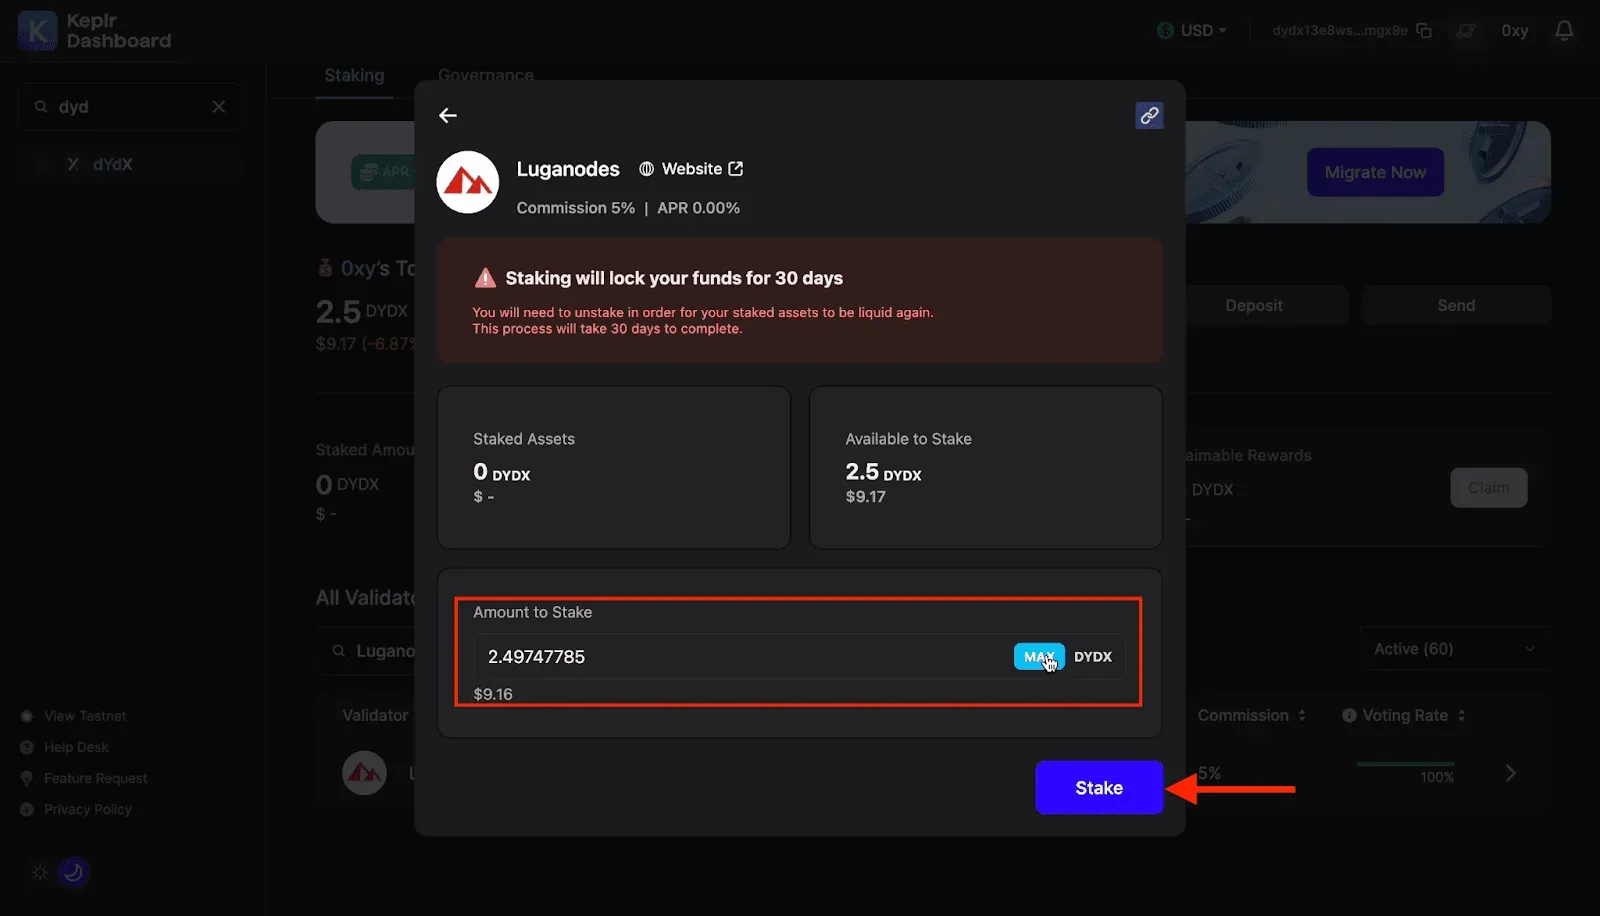The image size is (1600, 916).
Task: Click the Voting Rate info icon
Action: [1349, 715]
